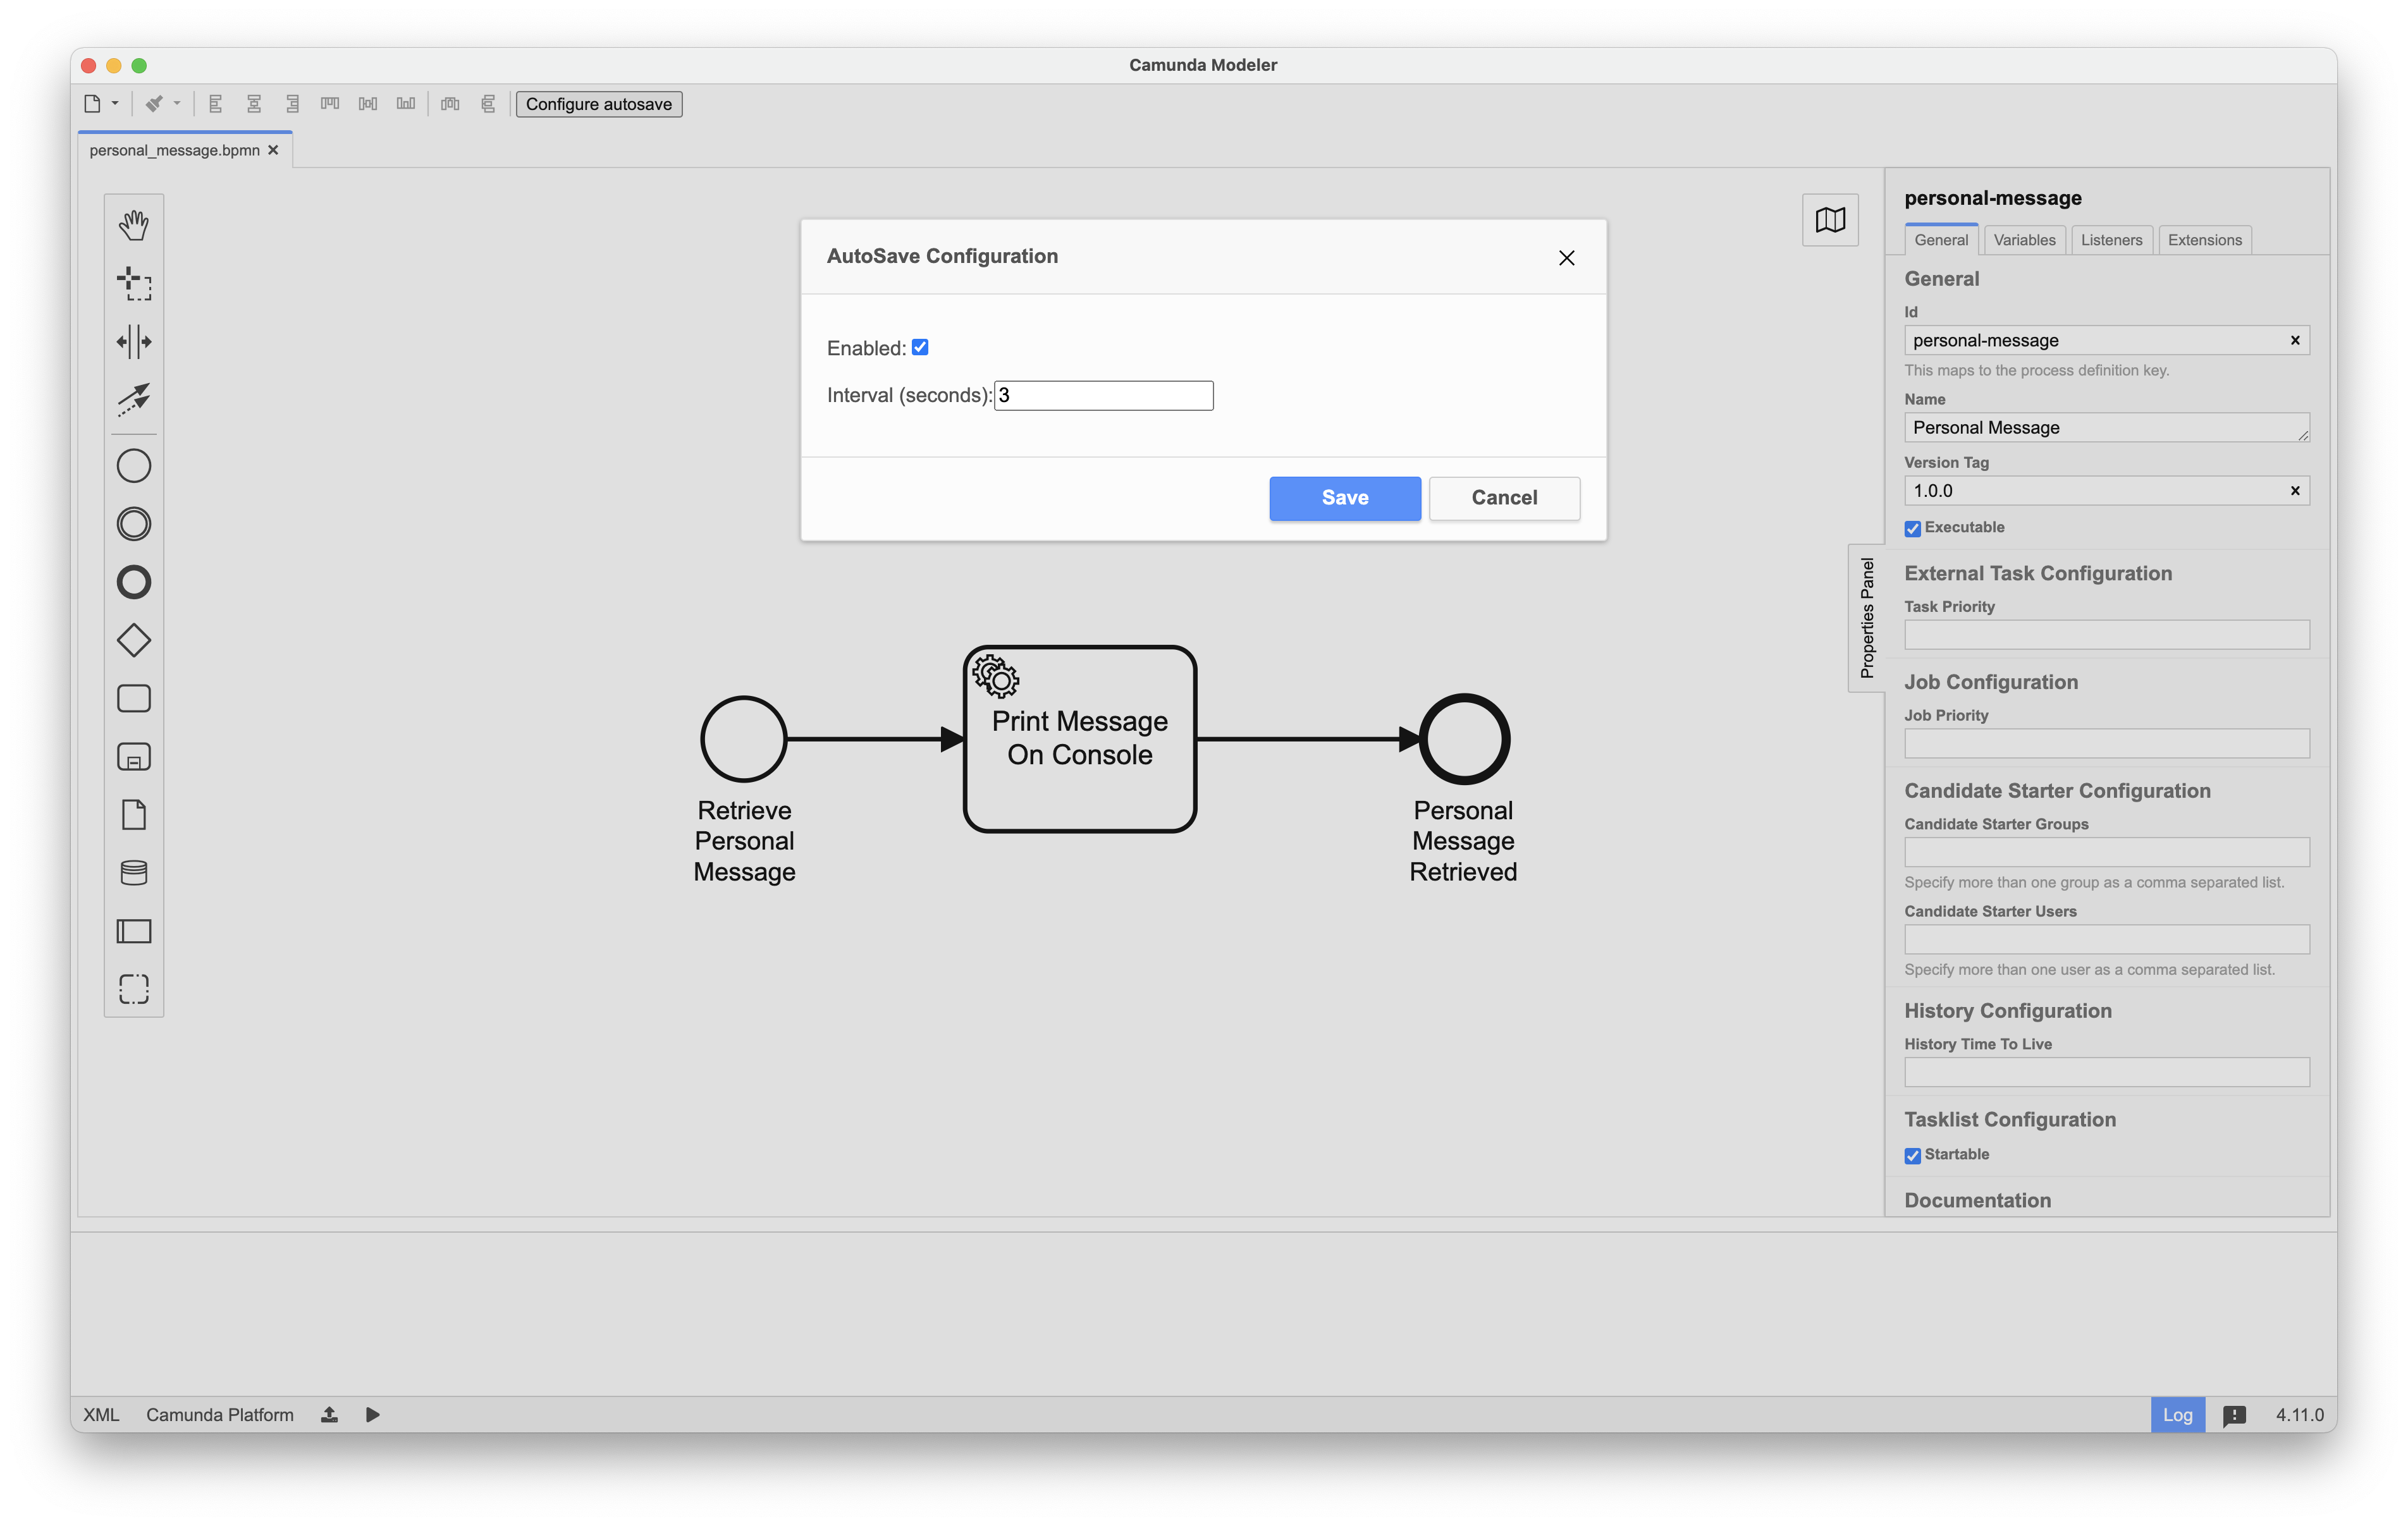The height and width of the screenshot is (1526, 2408).
Task: Save the AutoSave Configuration
Action: [x=1345, y=498]
